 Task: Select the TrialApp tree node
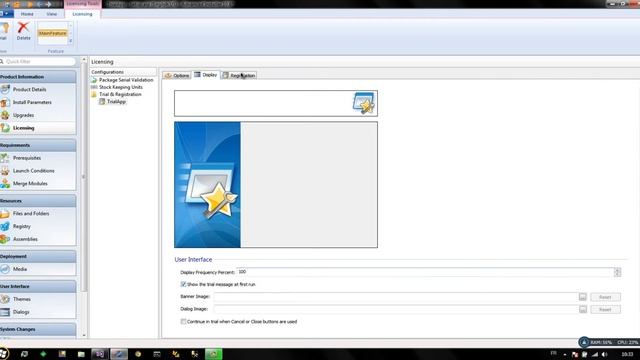click(x=116, y=102)
